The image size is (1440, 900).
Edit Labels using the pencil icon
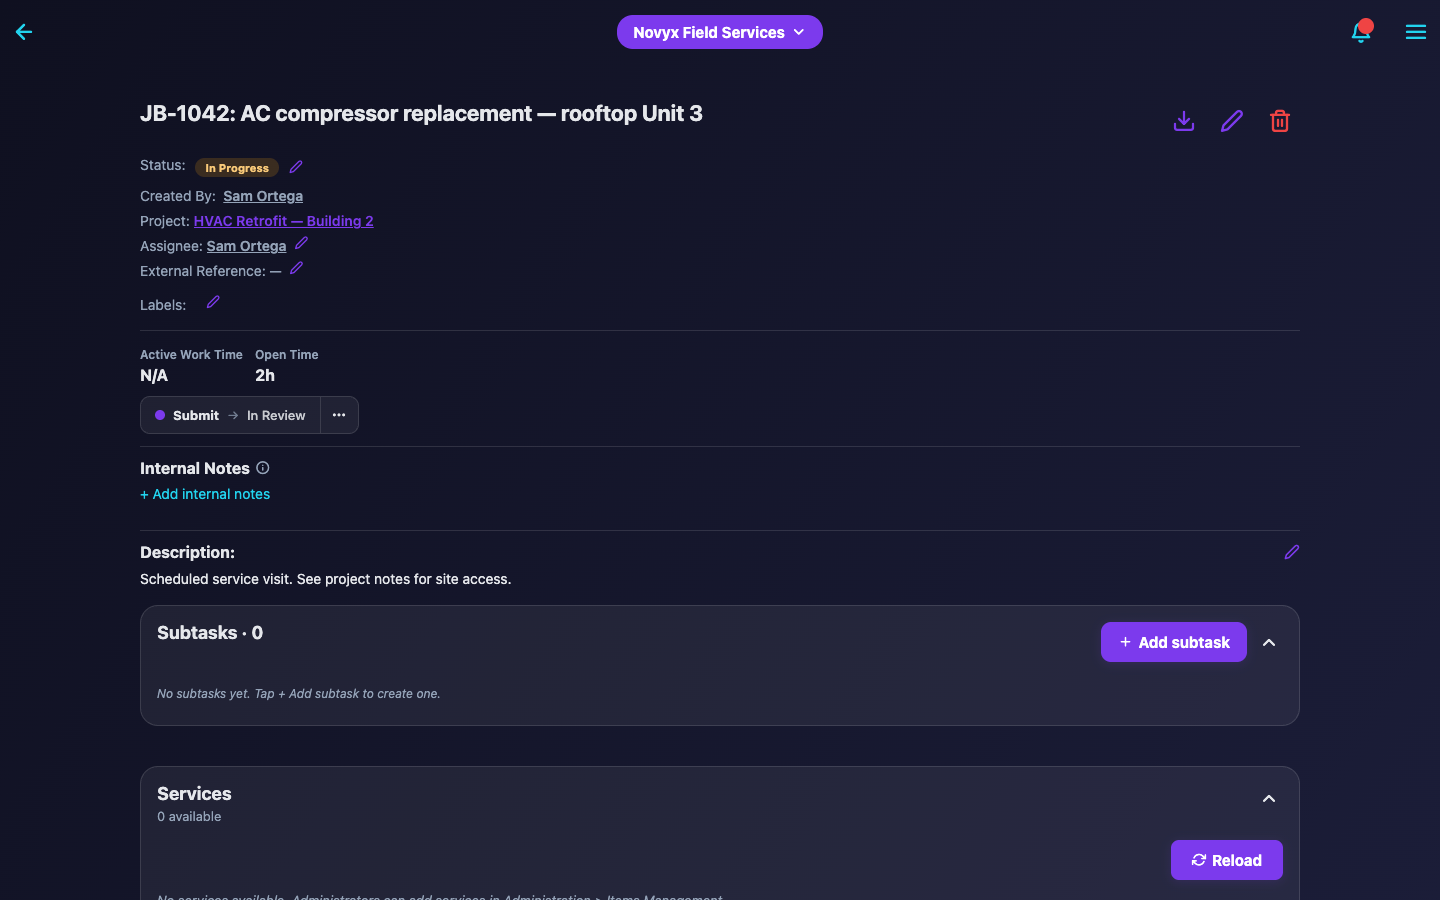pyautogui.click(x=213, y=302)
